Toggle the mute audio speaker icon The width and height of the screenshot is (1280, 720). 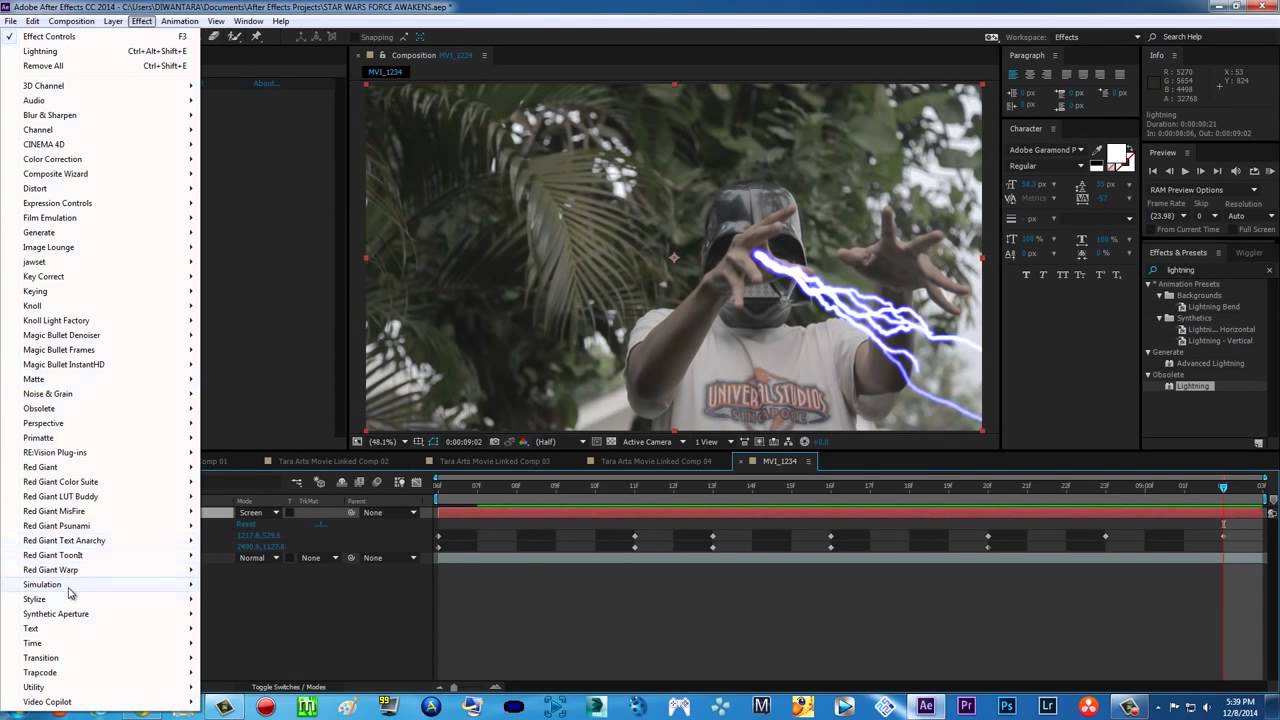coord(1235,171)
